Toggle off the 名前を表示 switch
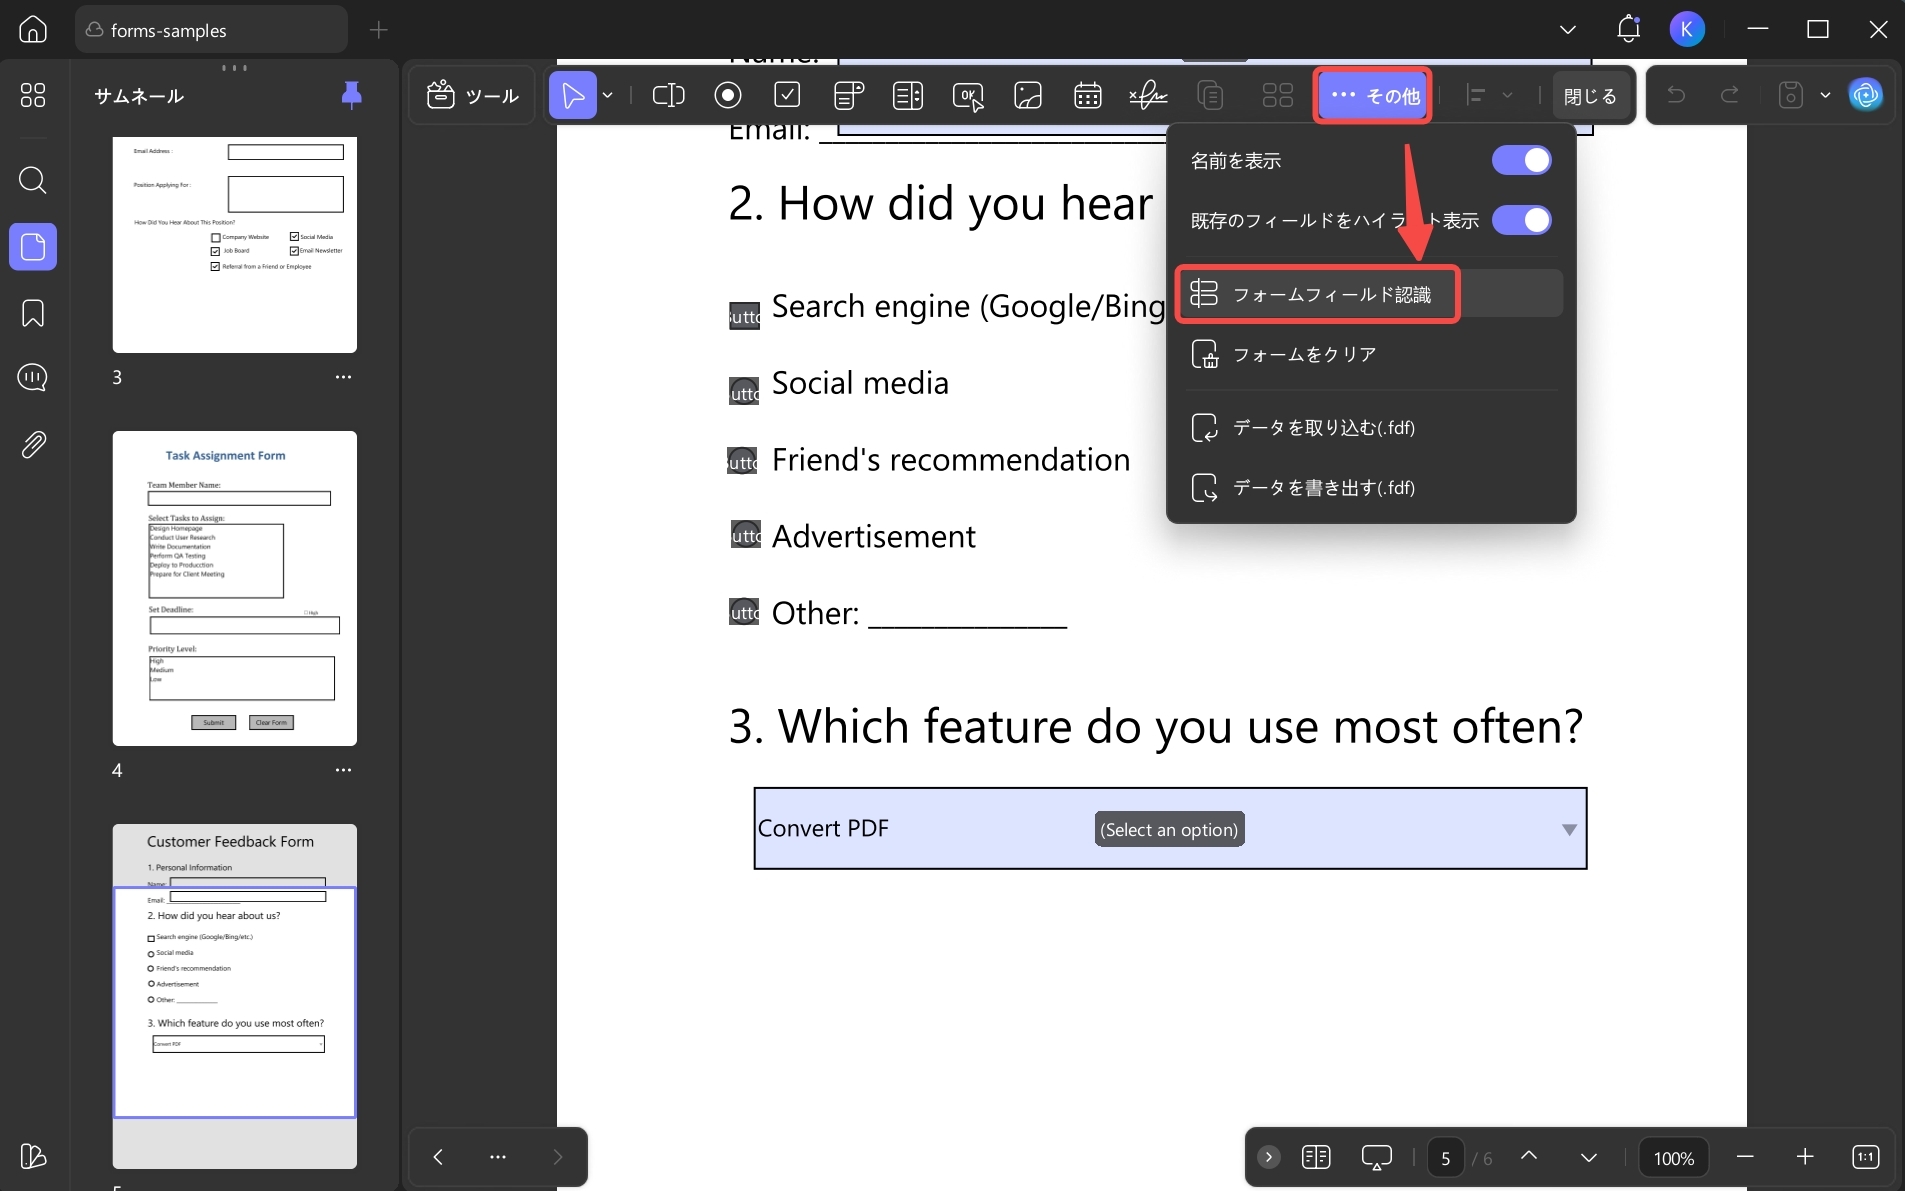Viewport: 1905px width, 1191px height. [1521, 160]
